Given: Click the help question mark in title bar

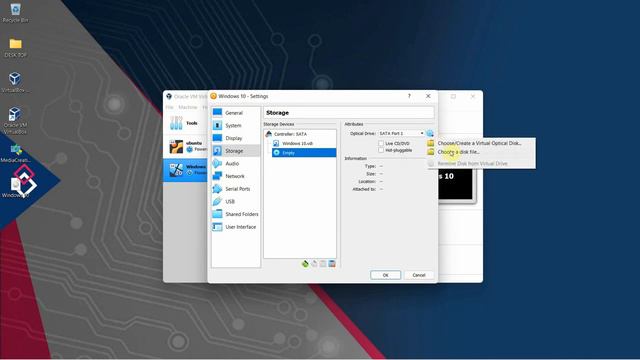Looking at the screenshot, I should click(x=409, y=96).
